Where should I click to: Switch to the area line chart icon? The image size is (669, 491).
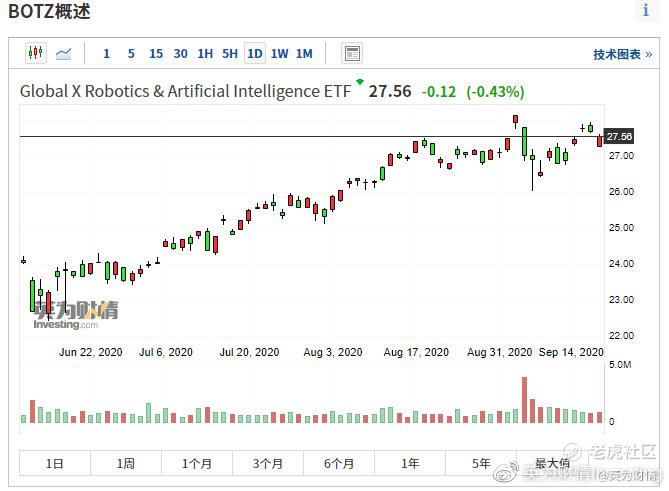click(x=64, y=54)
